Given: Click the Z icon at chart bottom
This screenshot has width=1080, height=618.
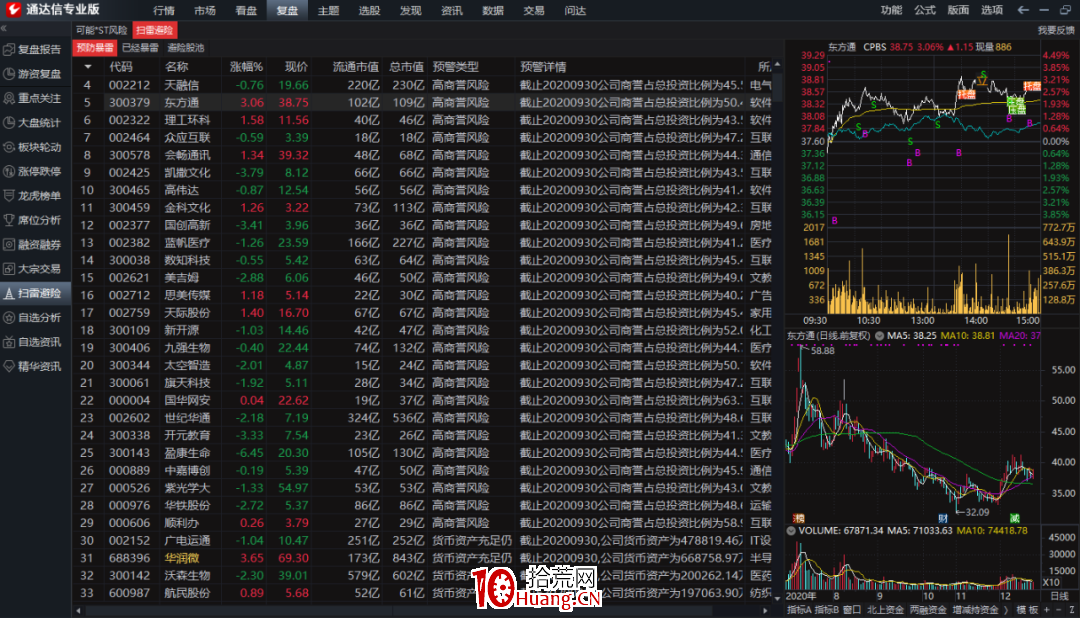Looking at the screenshot, I should (x=1072, y=610).
